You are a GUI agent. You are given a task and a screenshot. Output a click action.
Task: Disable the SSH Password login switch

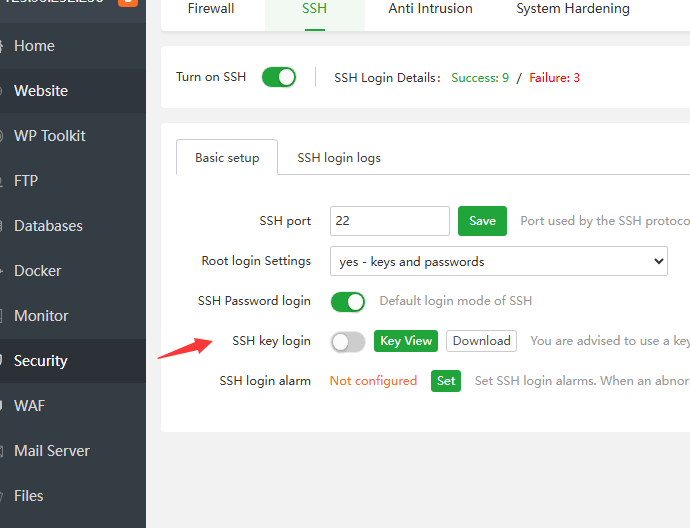348,301
